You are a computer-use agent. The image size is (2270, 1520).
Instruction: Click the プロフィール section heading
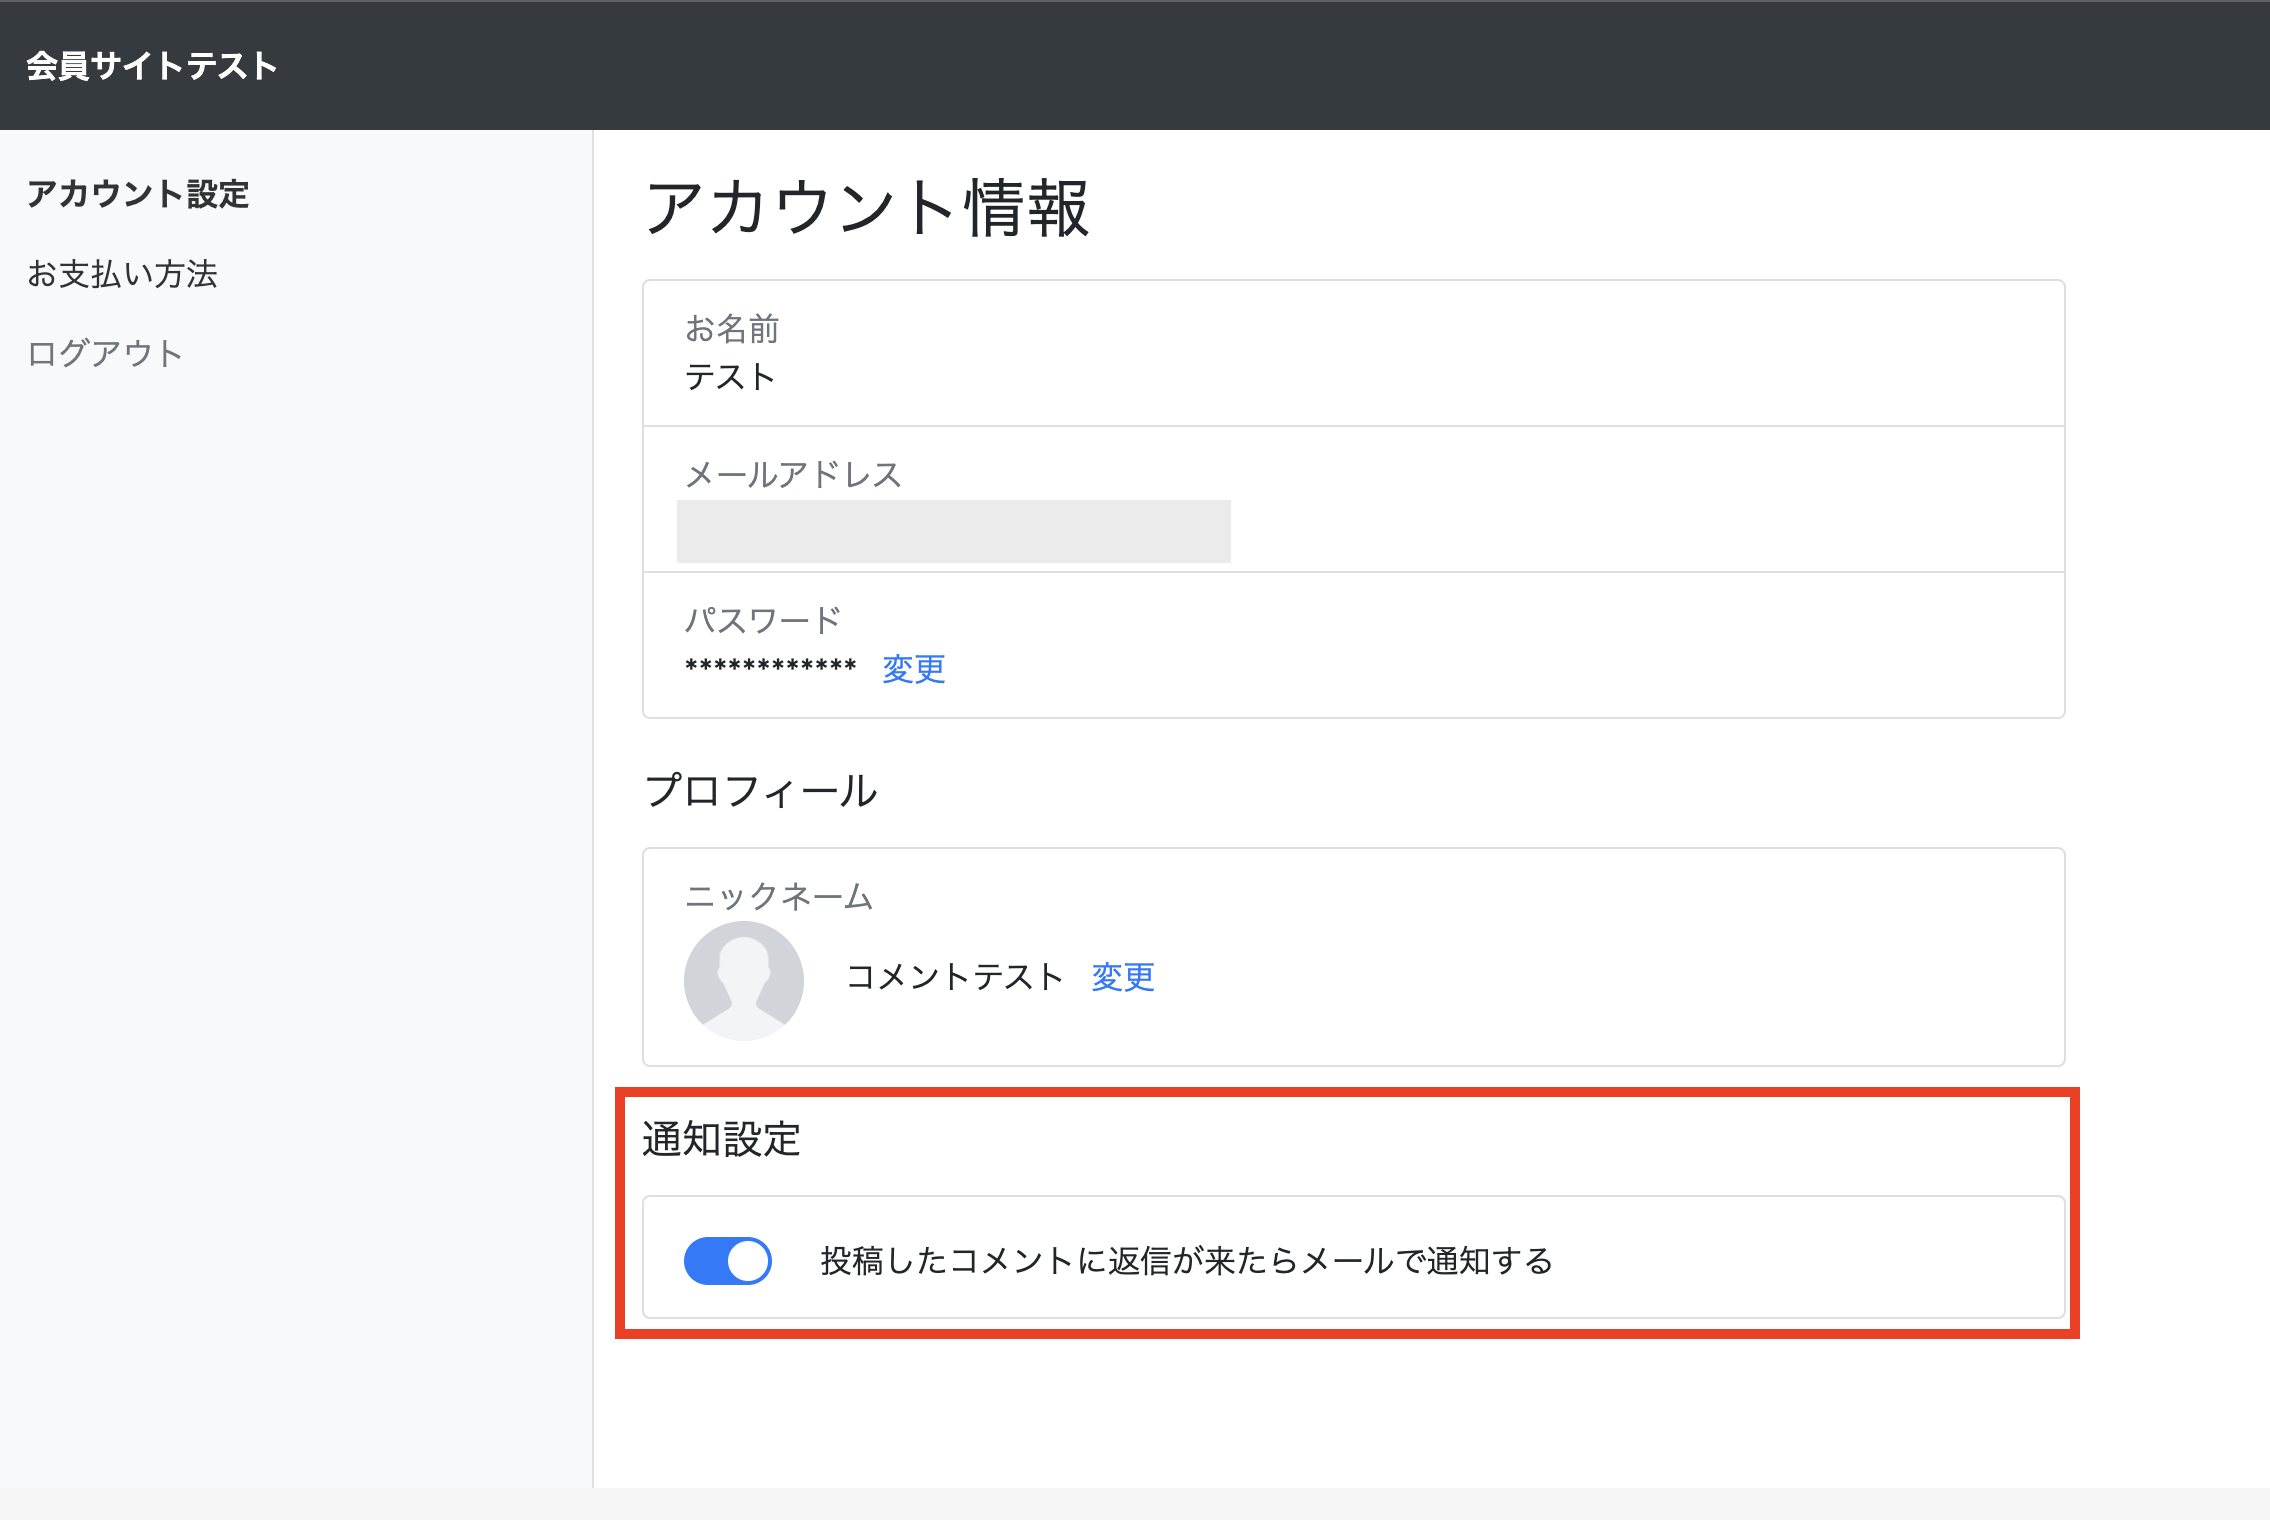tap(761, 790)
